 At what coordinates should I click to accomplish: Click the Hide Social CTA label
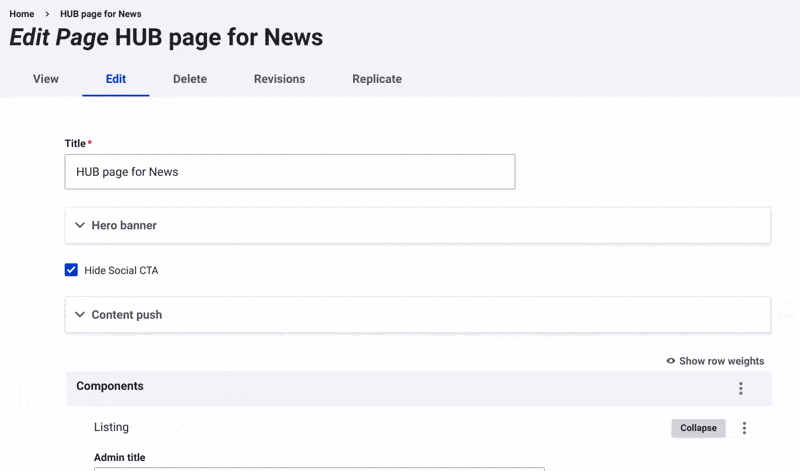pos(121,270)
